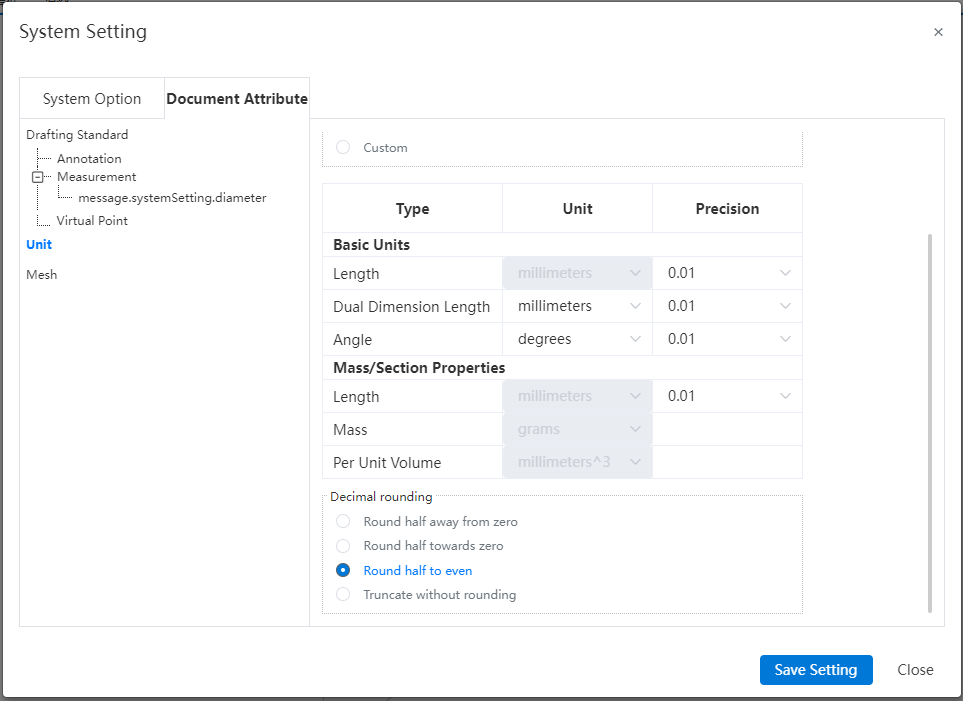Click disabled Mass/Section Length unit dropdown
The image size is (963, 701).
pyautogui.click(x=577, y=396)
